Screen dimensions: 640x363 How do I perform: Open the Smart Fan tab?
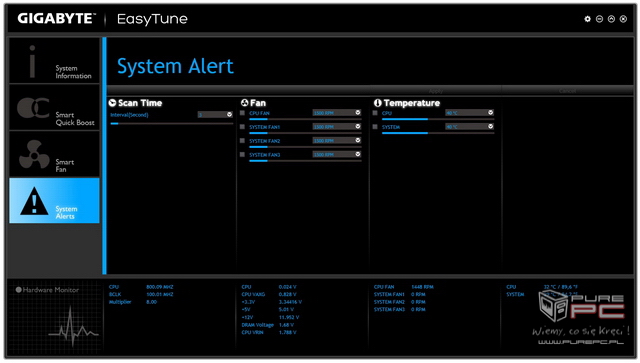point(54,154)
